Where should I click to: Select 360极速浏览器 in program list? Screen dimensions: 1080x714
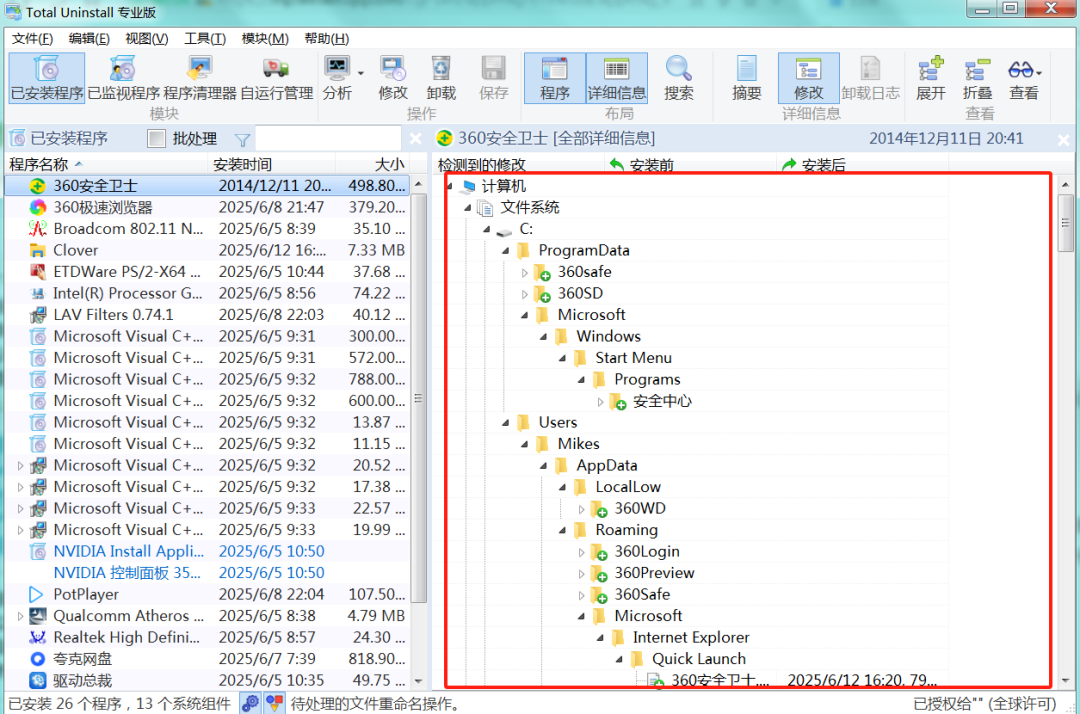coord(207,207)
